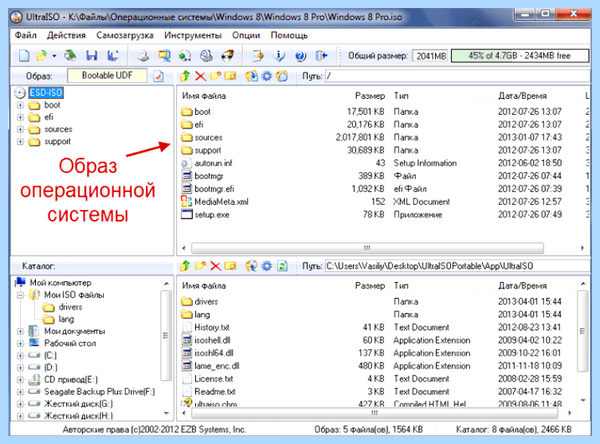Click the Mount to virtual drive icon
Image resolution: width=600 pixels, height=444 pixels.
tap(206, 56)
